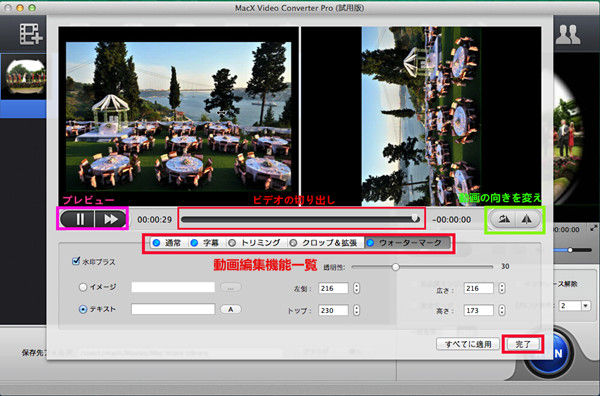This screenshot has height=396, width=600.
Task: Select the wedding video thumbnail in the list
Action: (x=26, y=78)
